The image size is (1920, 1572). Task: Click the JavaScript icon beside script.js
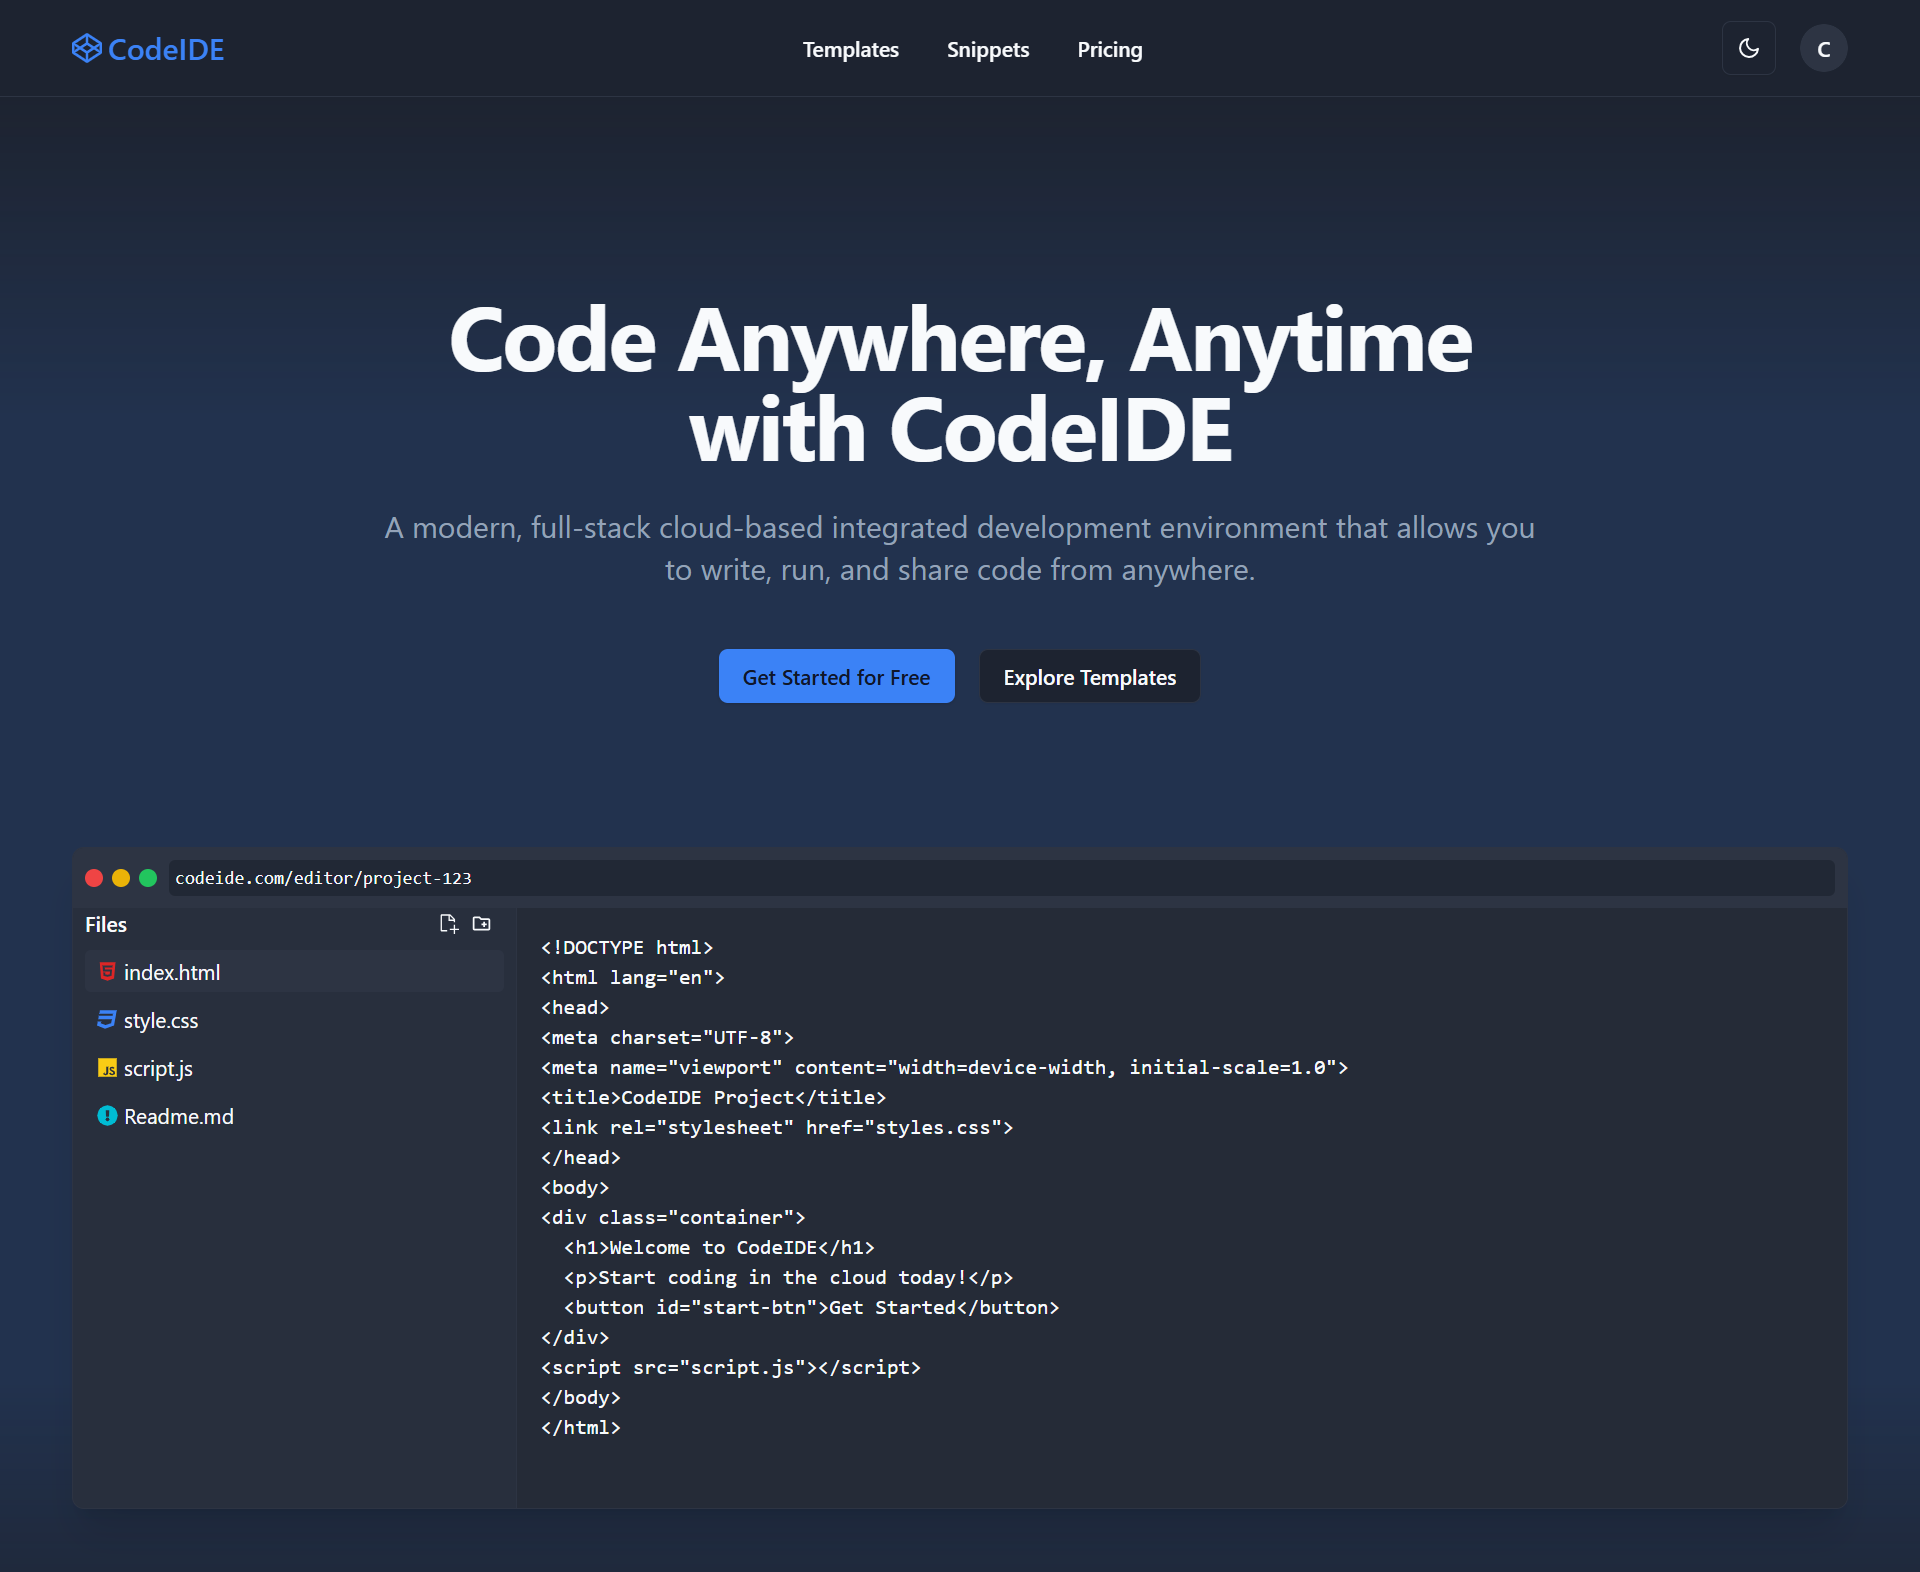click(107, 1068)
